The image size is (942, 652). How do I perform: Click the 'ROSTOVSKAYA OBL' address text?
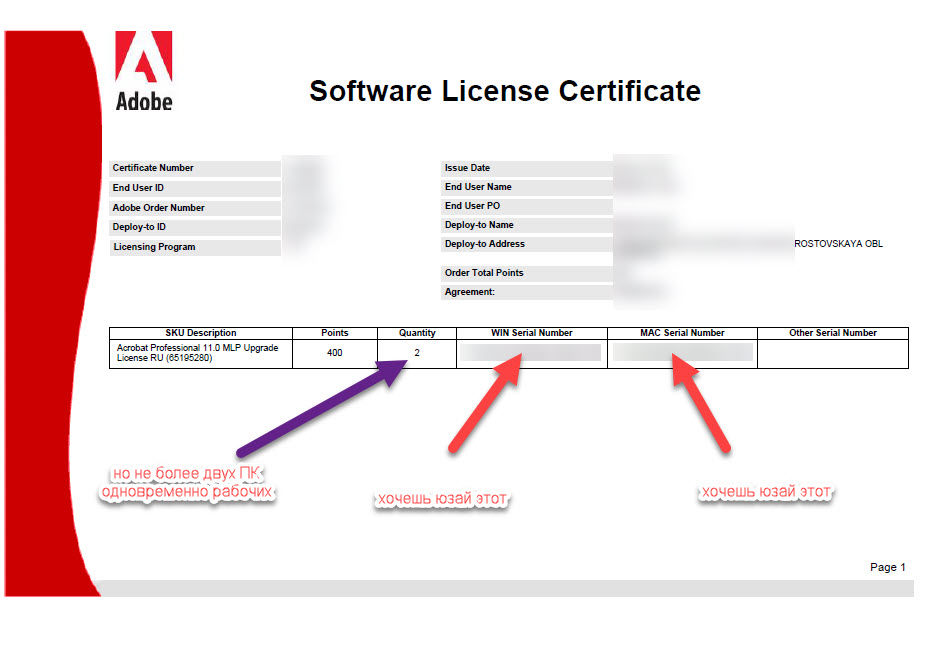[838, 244]
